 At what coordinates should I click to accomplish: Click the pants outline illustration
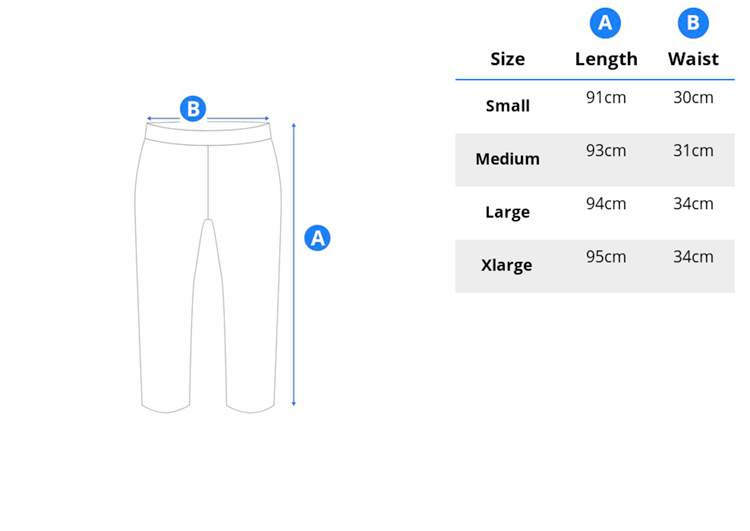click(207, 270)
